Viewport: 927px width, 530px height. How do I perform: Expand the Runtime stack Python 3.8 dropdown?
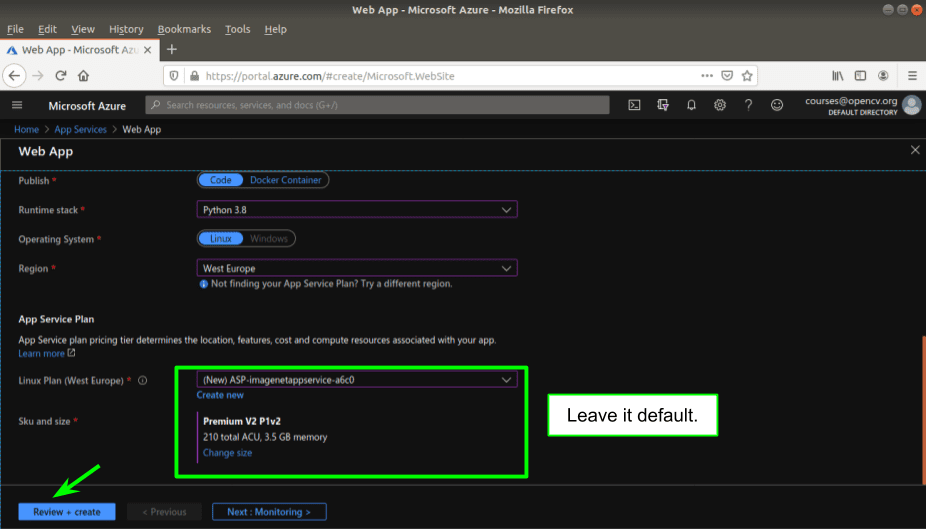[x=357, y=209]
